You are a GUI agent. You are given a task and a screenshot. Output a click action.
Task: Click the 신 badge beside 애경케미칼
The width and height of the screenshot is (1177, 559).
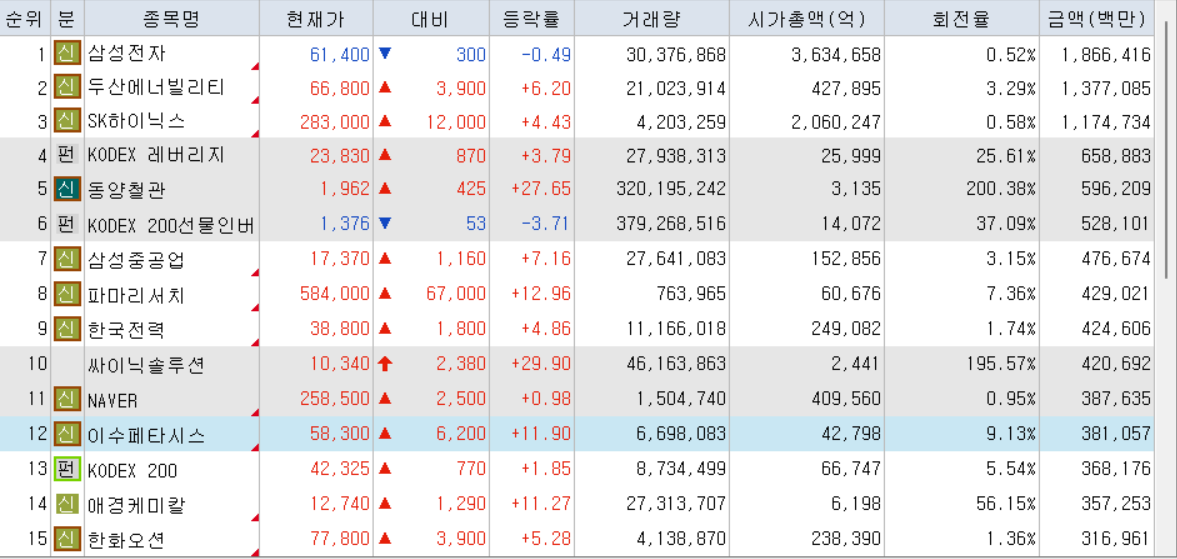pos(67,504)
